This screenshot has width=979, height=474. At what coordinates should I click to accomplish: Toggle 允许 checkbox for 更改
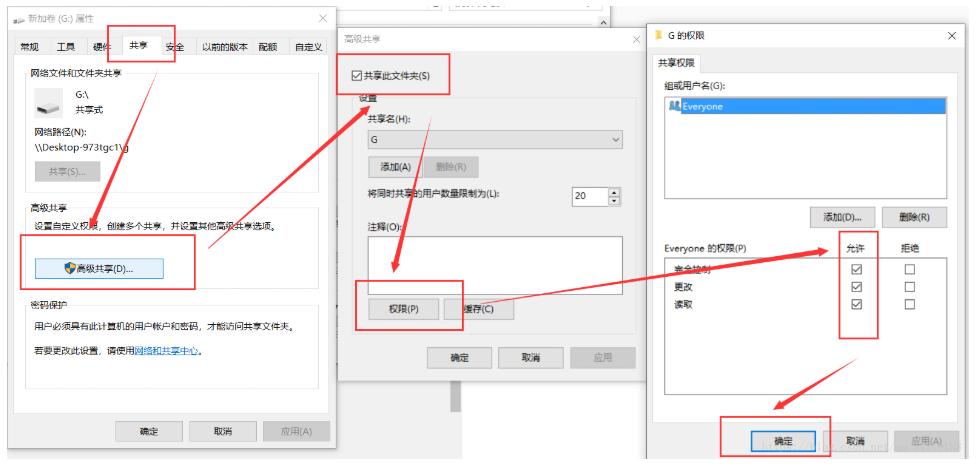857,287
